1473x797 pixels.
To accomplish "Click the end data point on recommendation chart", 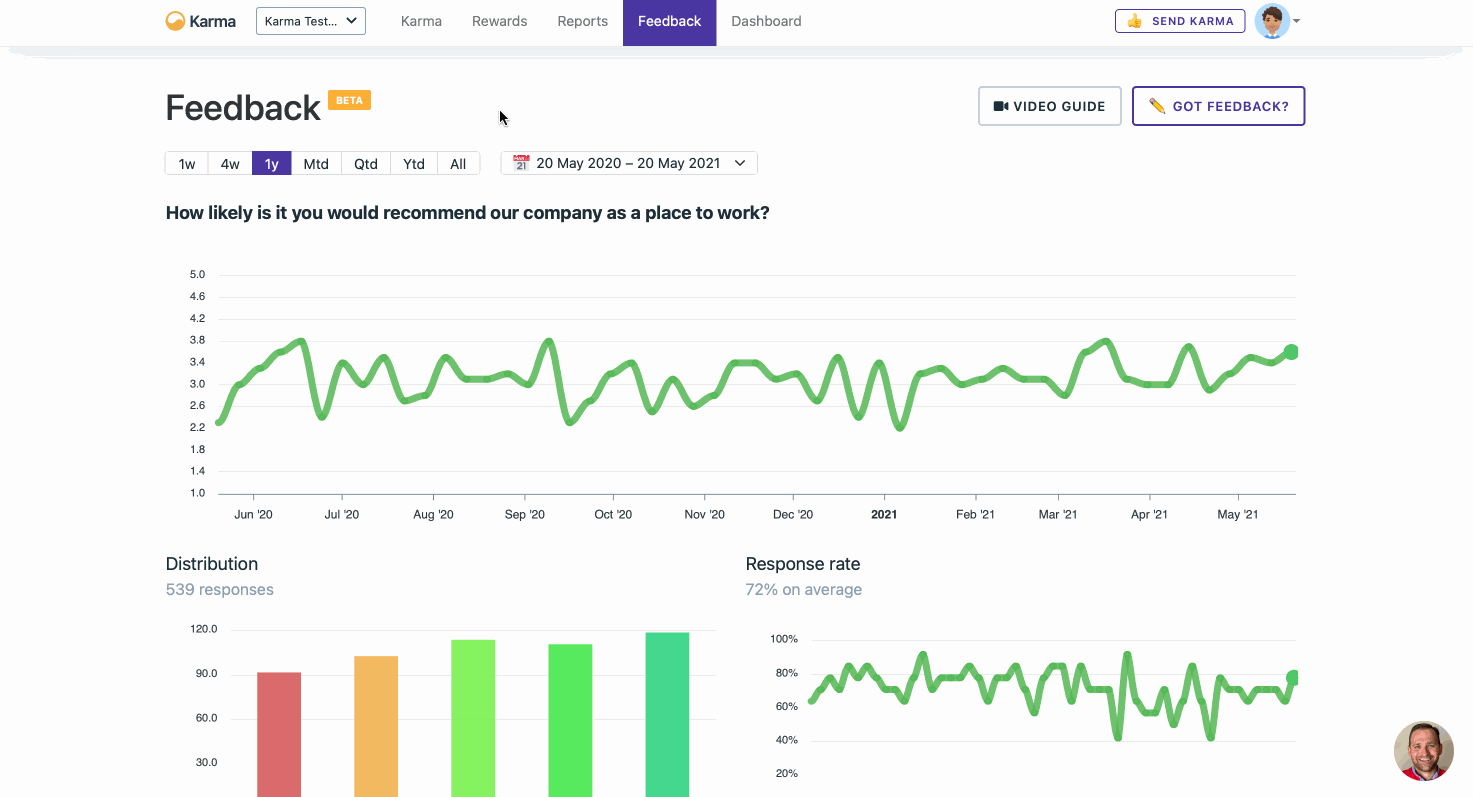I will 1291,352.
